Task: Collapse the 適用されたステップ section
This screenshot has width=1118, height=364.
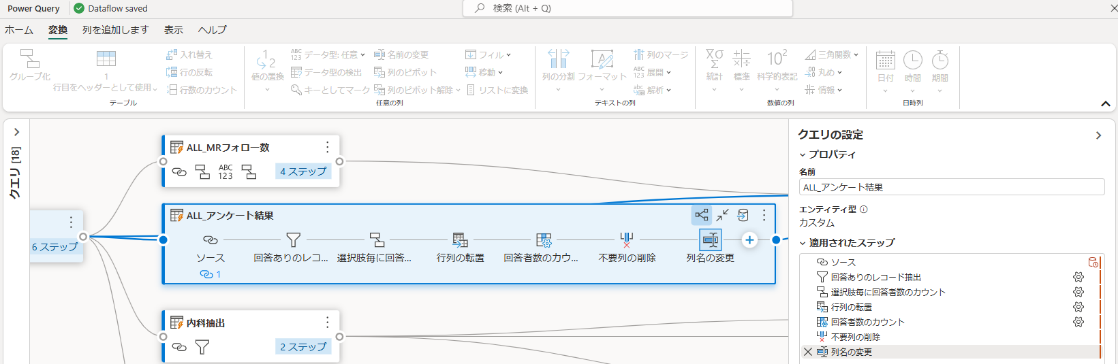Action: pos(804,243)
